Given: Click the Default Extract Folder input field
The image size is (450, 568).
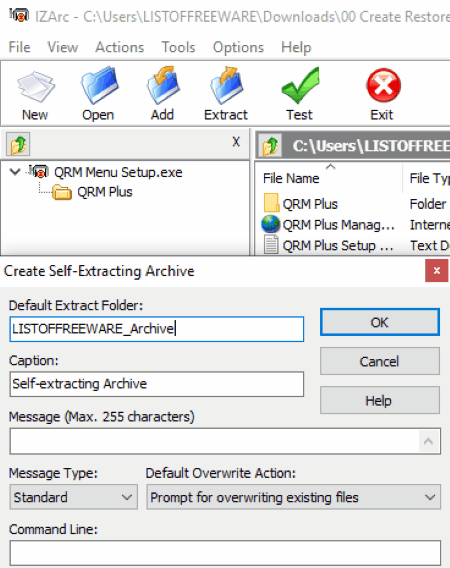Looking at the screenshot, I should (x=157, y=329).
